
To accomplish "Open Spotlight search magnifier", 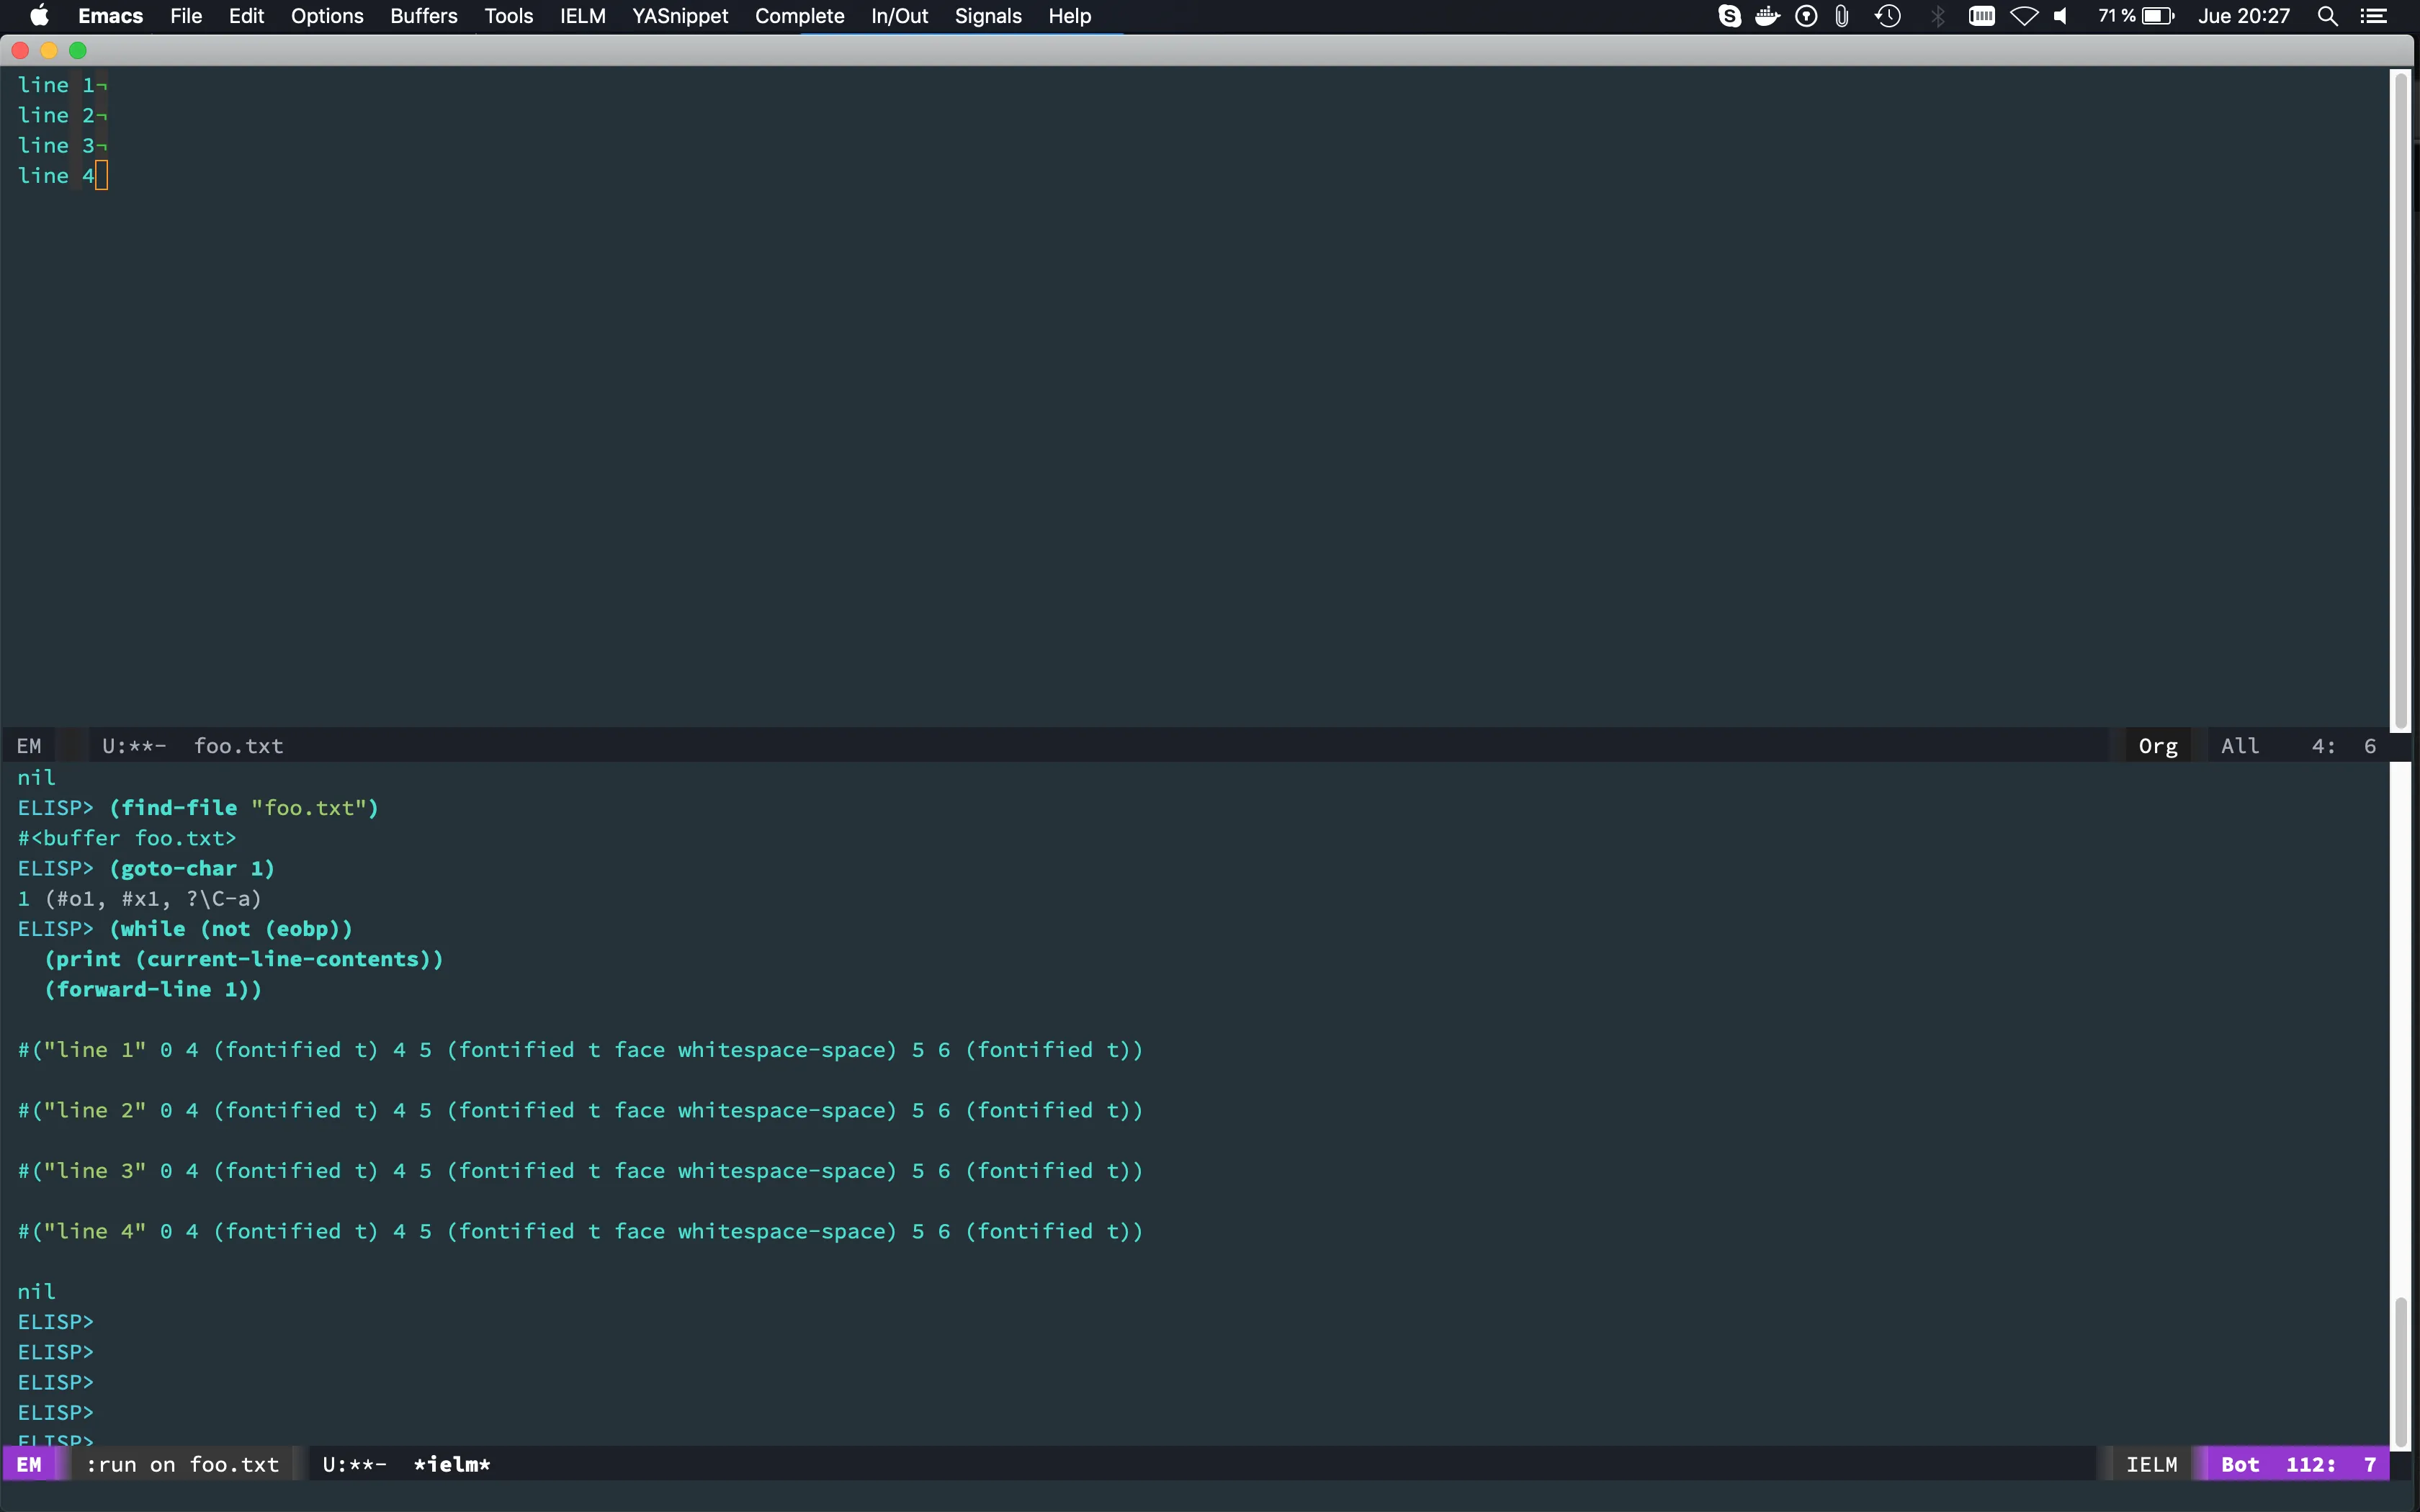I will pyautogui.click(x=2327, y=16).
